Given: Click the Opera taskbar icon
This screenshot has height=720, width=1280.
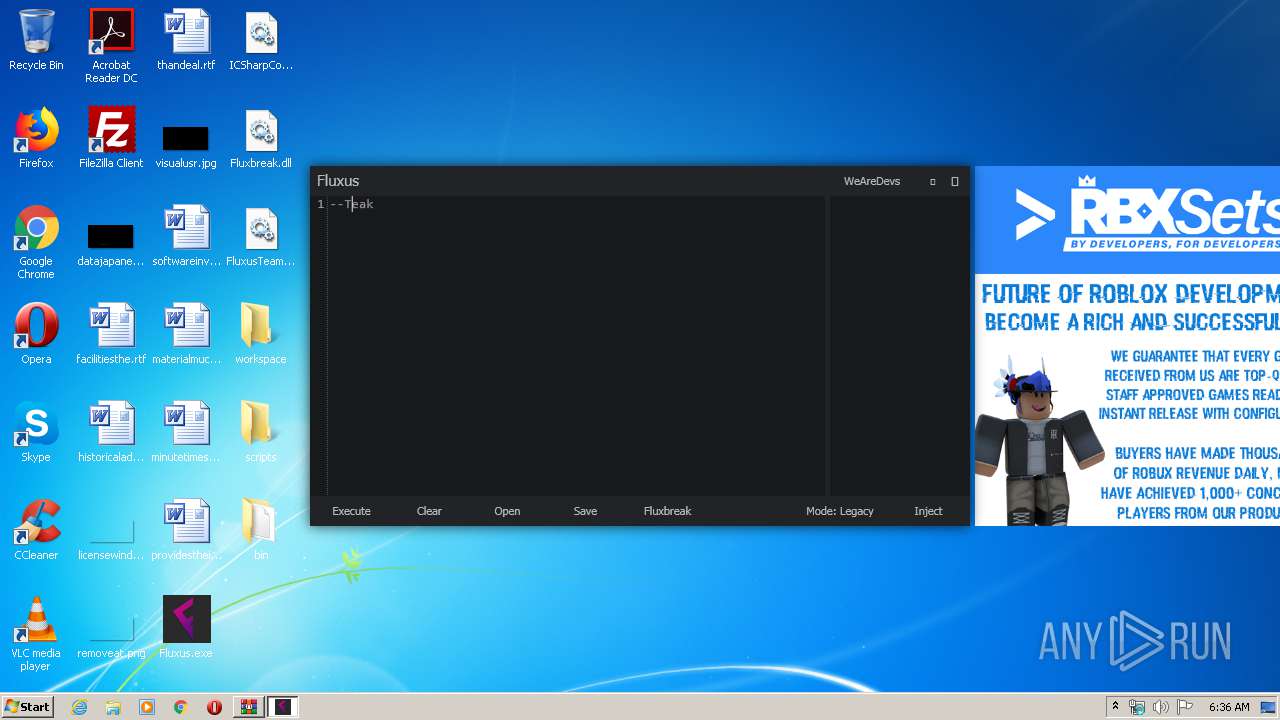Looking at the screenshot, I should click(214, 707).
